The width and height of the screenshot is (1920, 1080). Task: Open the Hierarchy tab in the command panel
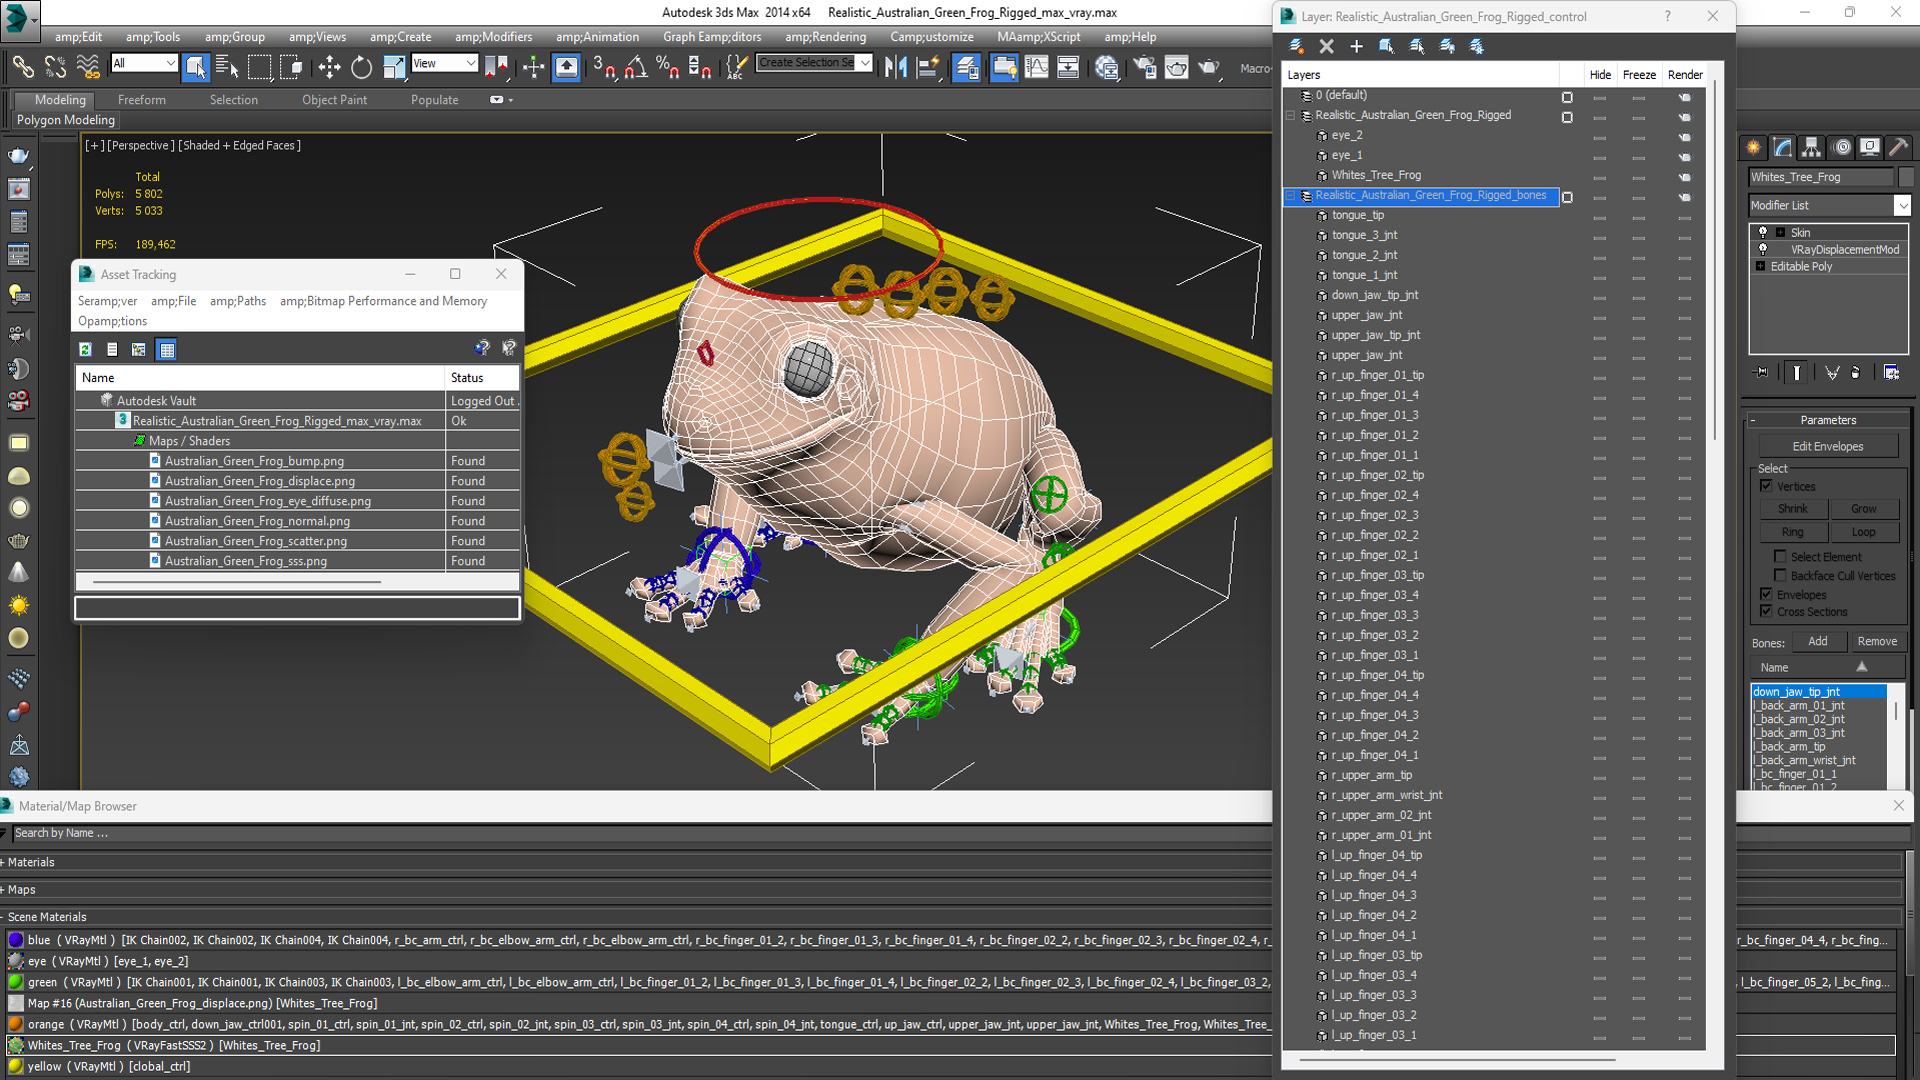click(1811, 147)
